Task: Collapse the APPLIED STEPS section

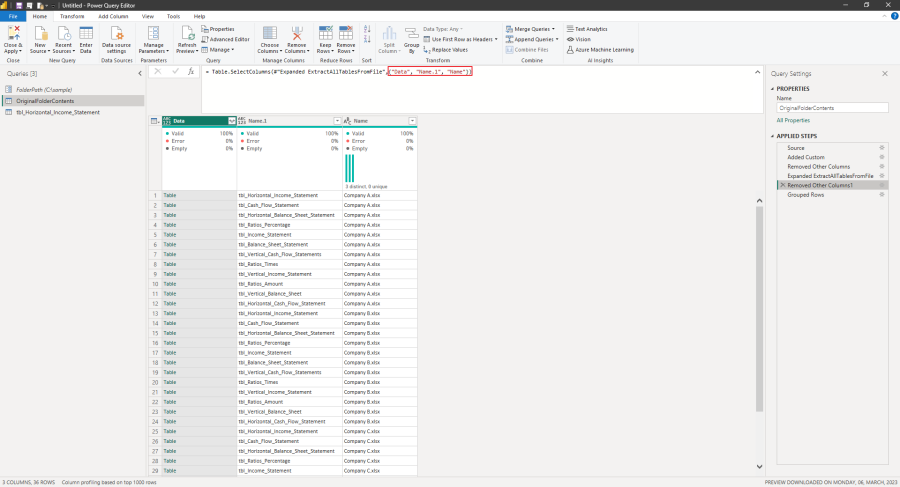Action: (773, 136)
